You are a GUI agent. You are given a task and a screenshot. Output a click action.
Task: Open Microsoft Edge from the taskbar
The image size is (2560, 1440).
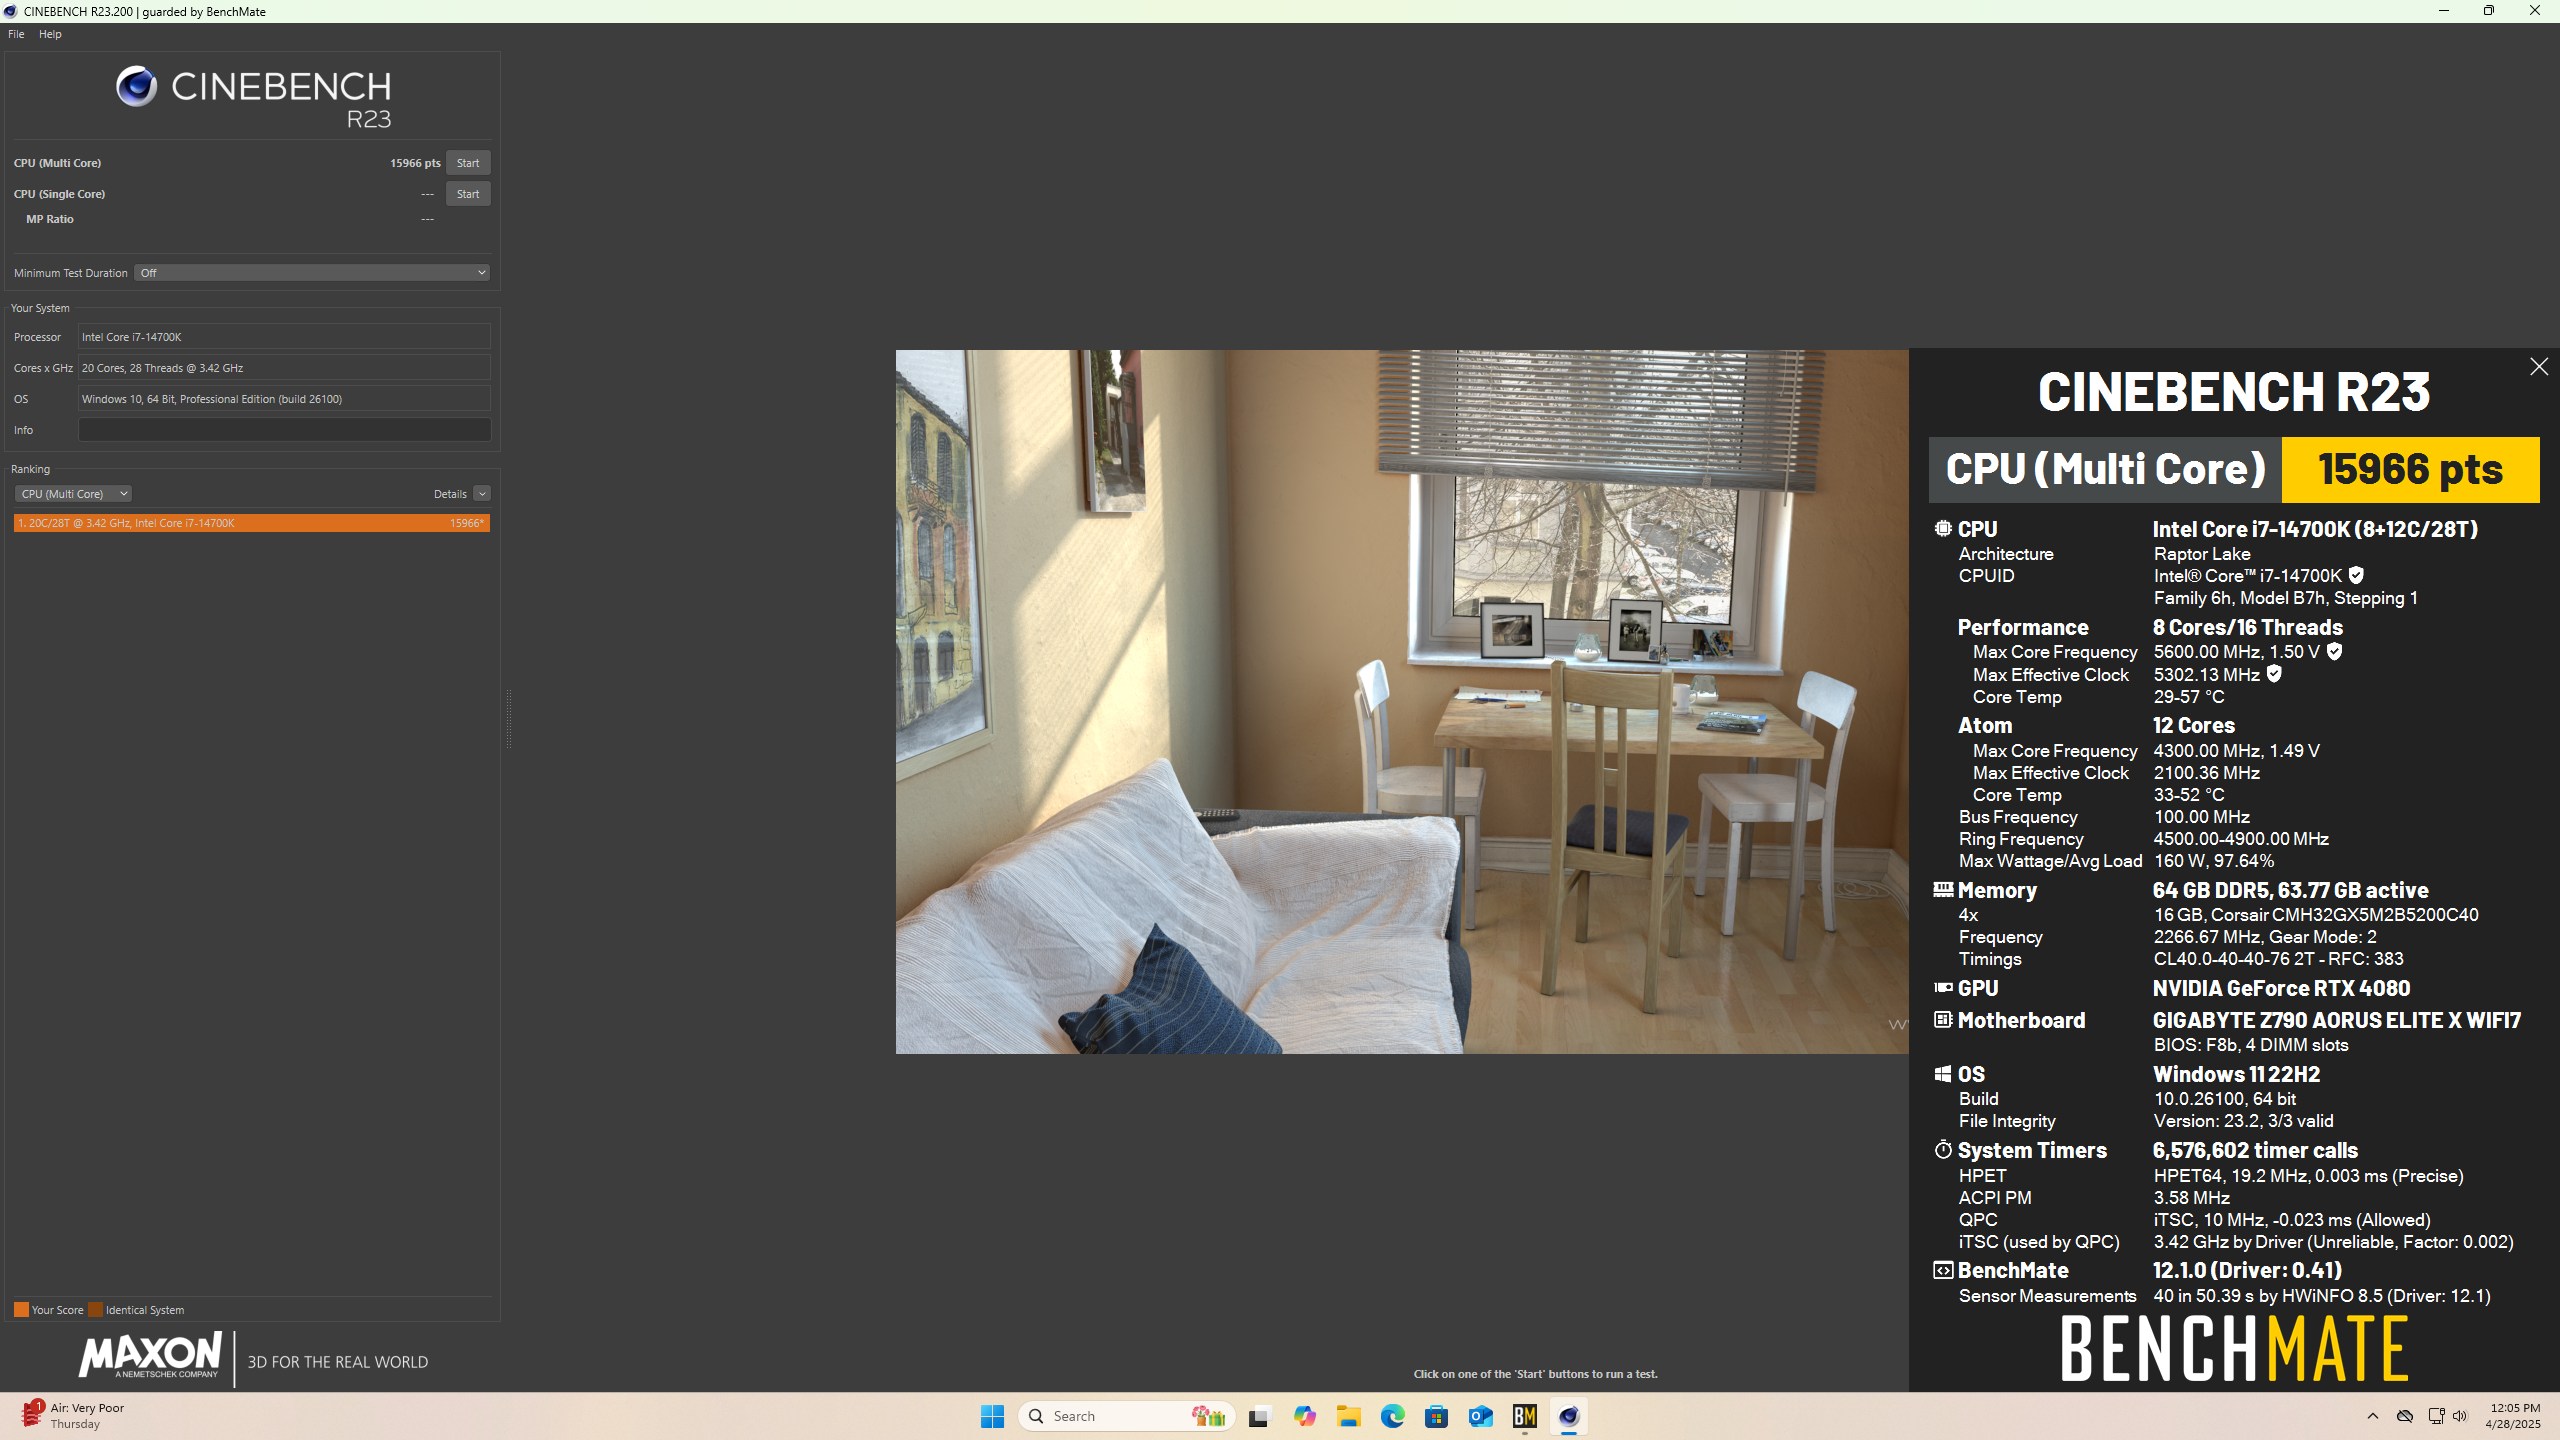coord(1392,1416)
